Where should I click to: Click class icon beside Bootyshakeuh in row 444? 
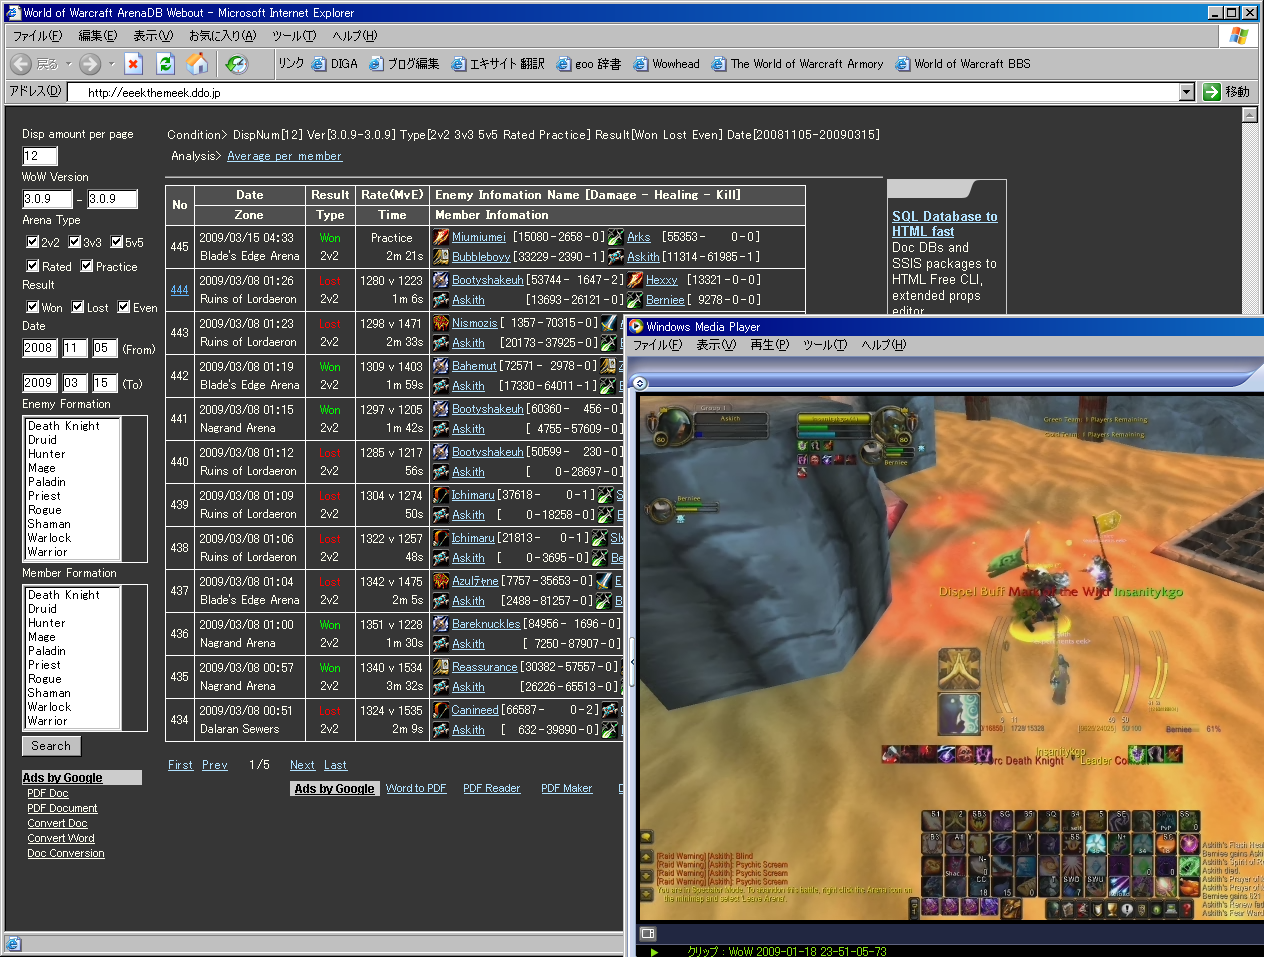pyautogui.click(x=441, y=280)
